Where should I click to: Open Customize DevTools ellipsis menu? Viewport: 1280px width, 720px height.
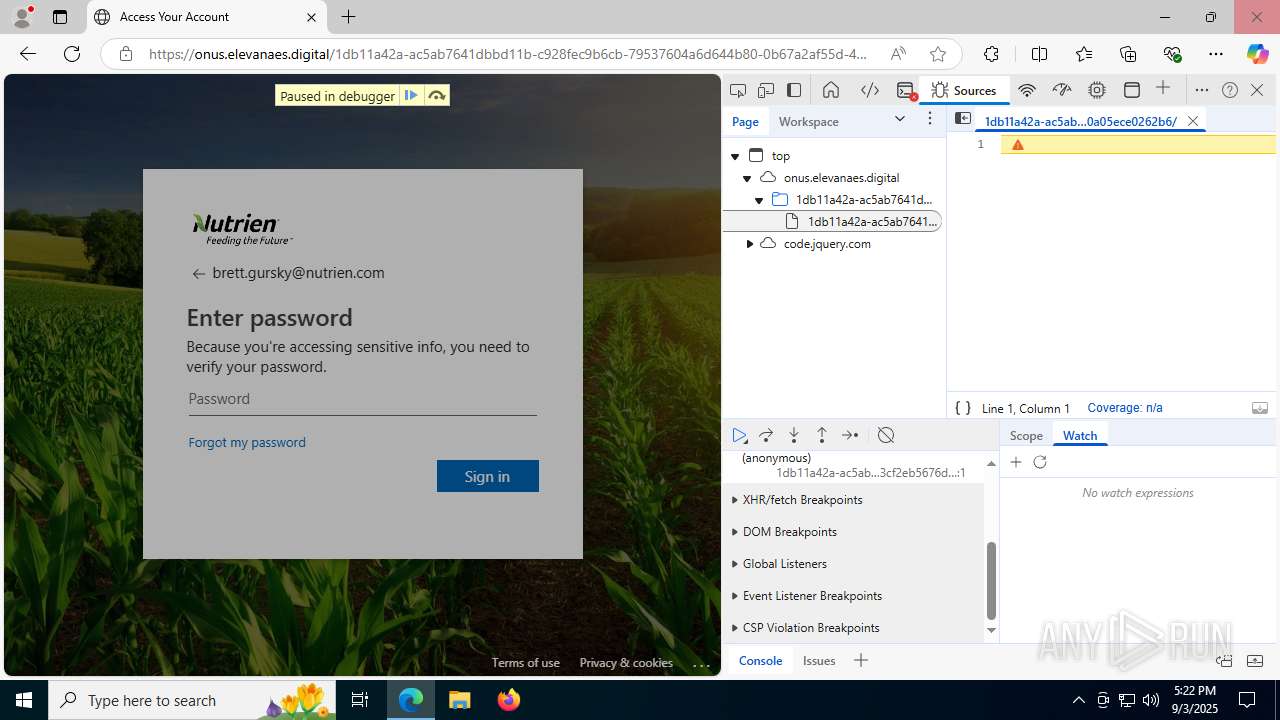click(1202, 90)
